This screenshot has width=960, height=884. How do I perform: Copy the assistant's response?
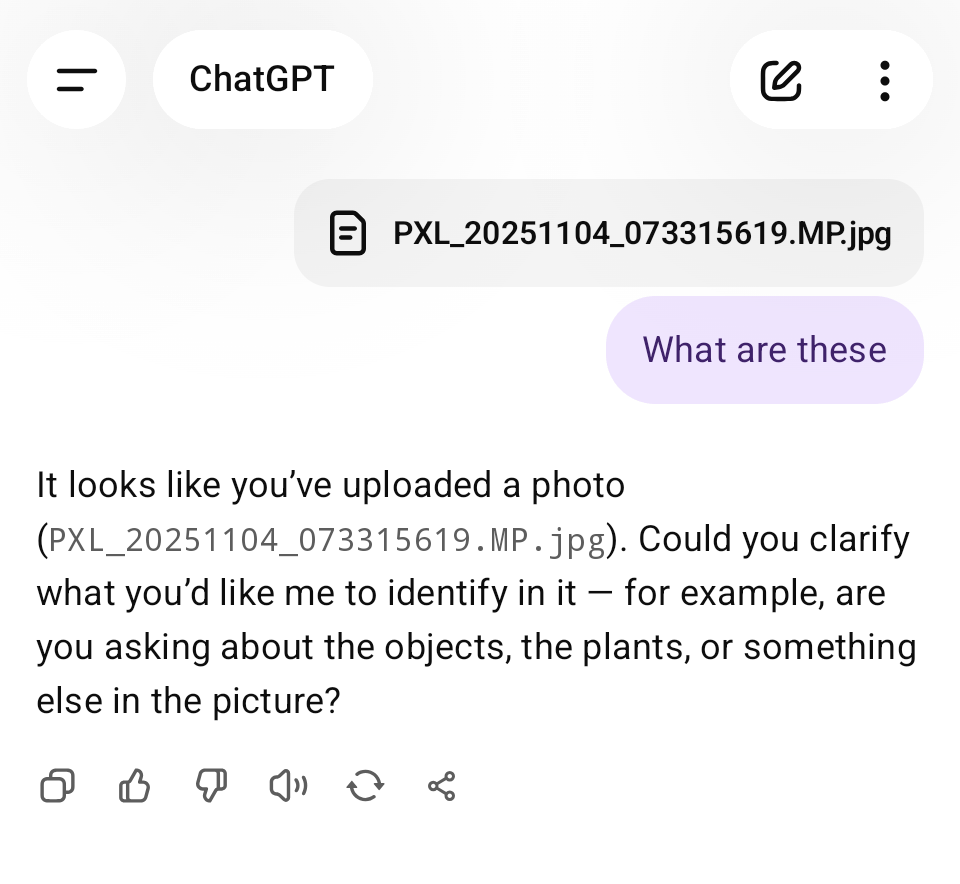coord(57,787)
